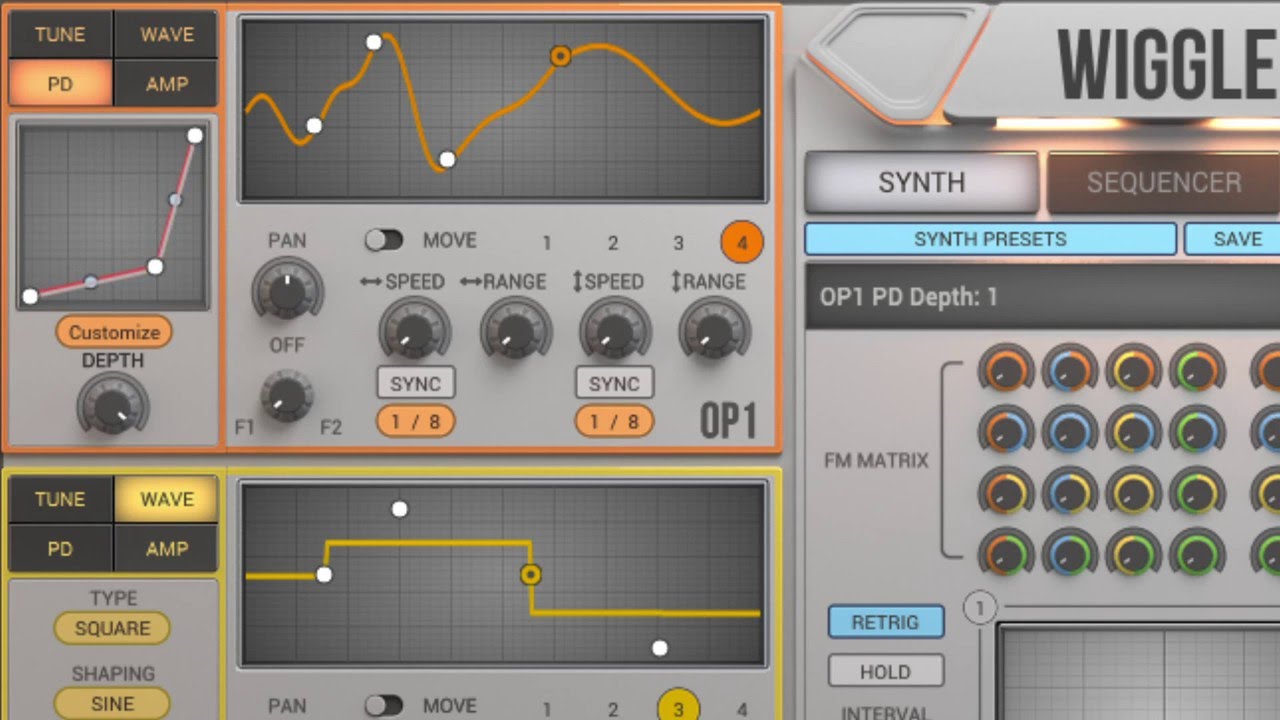Select the OP1 TUNE tab
The image size is (1280, 720).
[x=60, y=34]
